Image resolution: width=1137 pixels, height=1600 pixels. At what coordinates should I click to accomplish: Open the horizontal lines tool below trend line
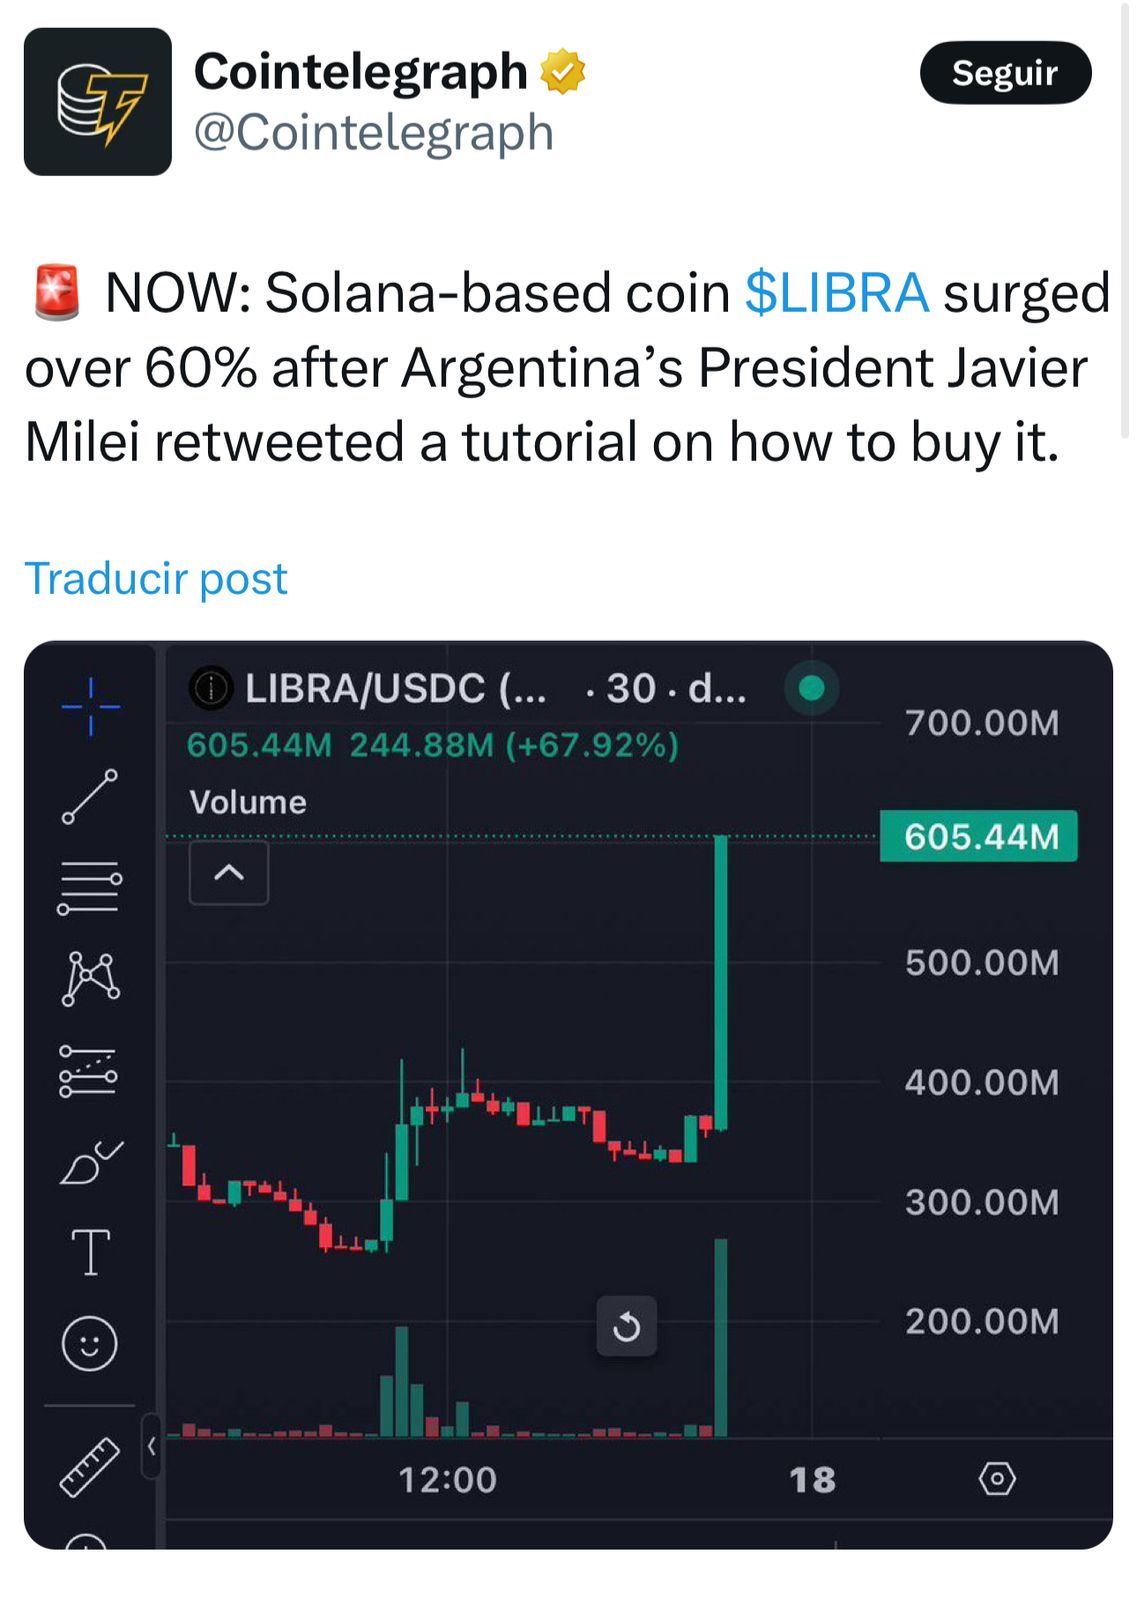click(x=90, y=887)
